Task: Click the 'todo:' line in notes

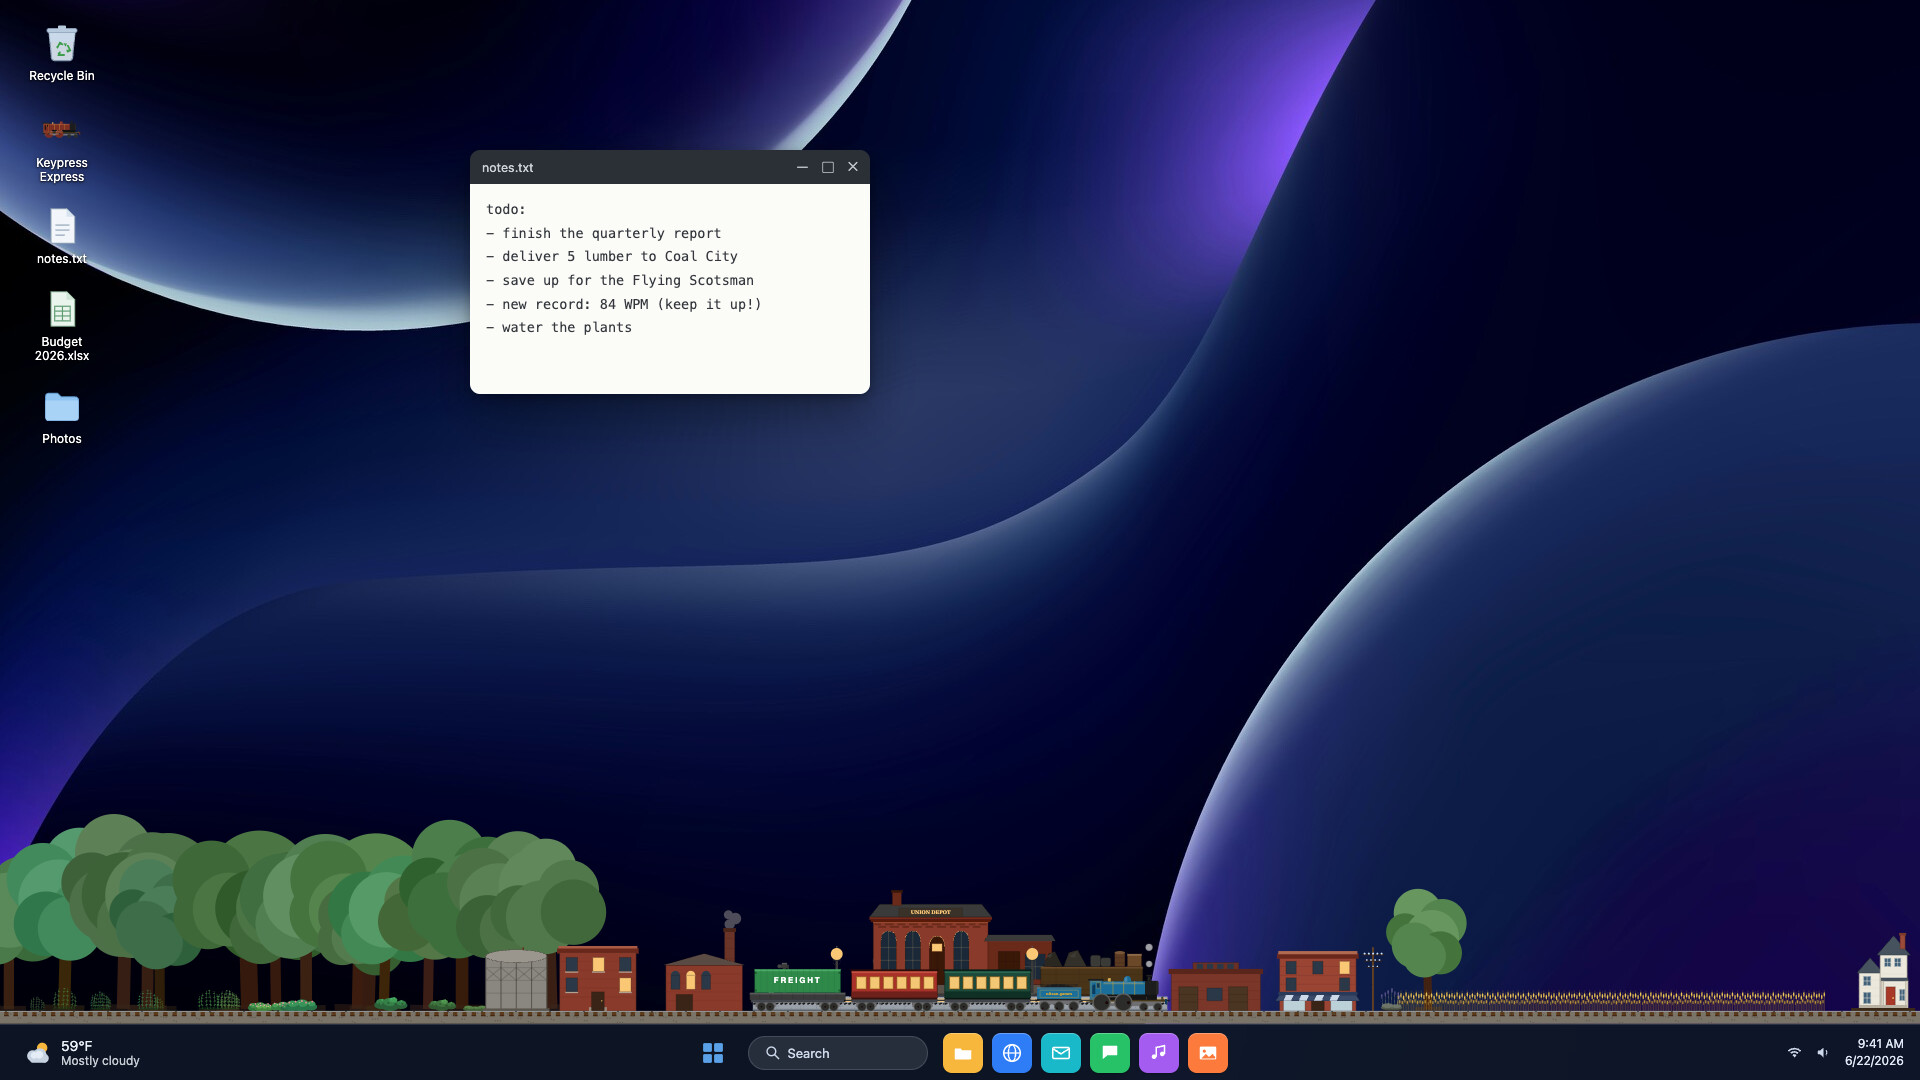Action: 506,209
